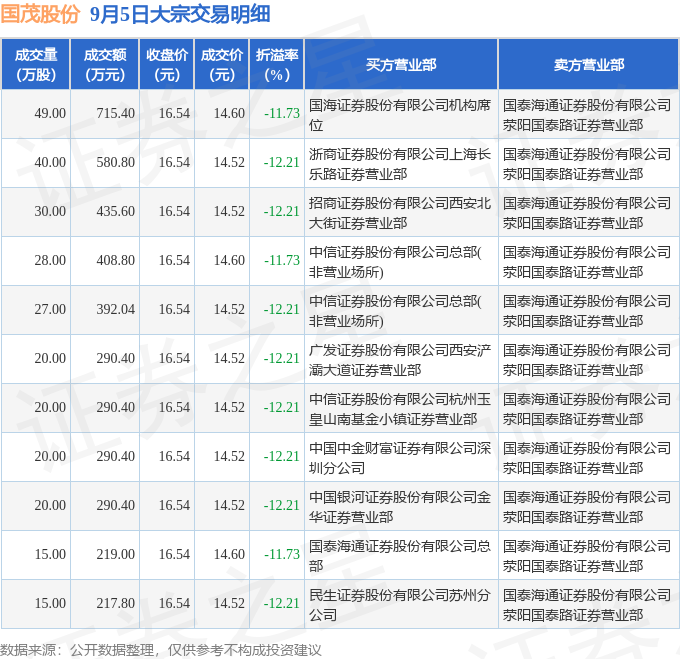
Task: Select the 折溢率(%) column header
Action: [276, 64]
